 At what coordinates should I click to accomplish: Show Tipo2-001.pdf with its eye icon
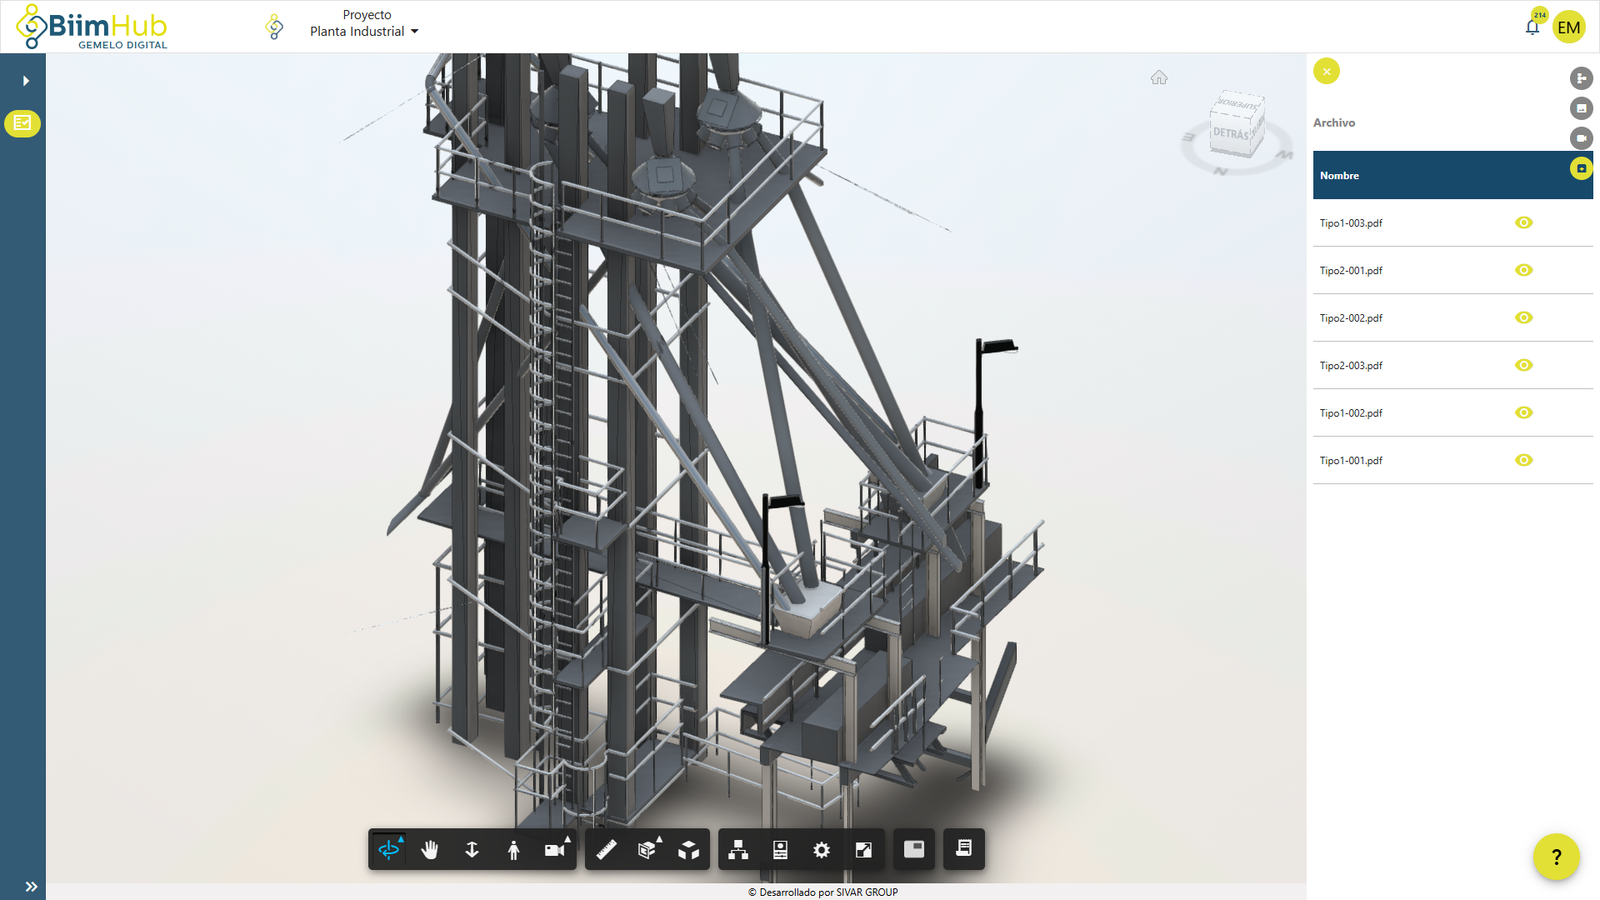(1523, 269)
